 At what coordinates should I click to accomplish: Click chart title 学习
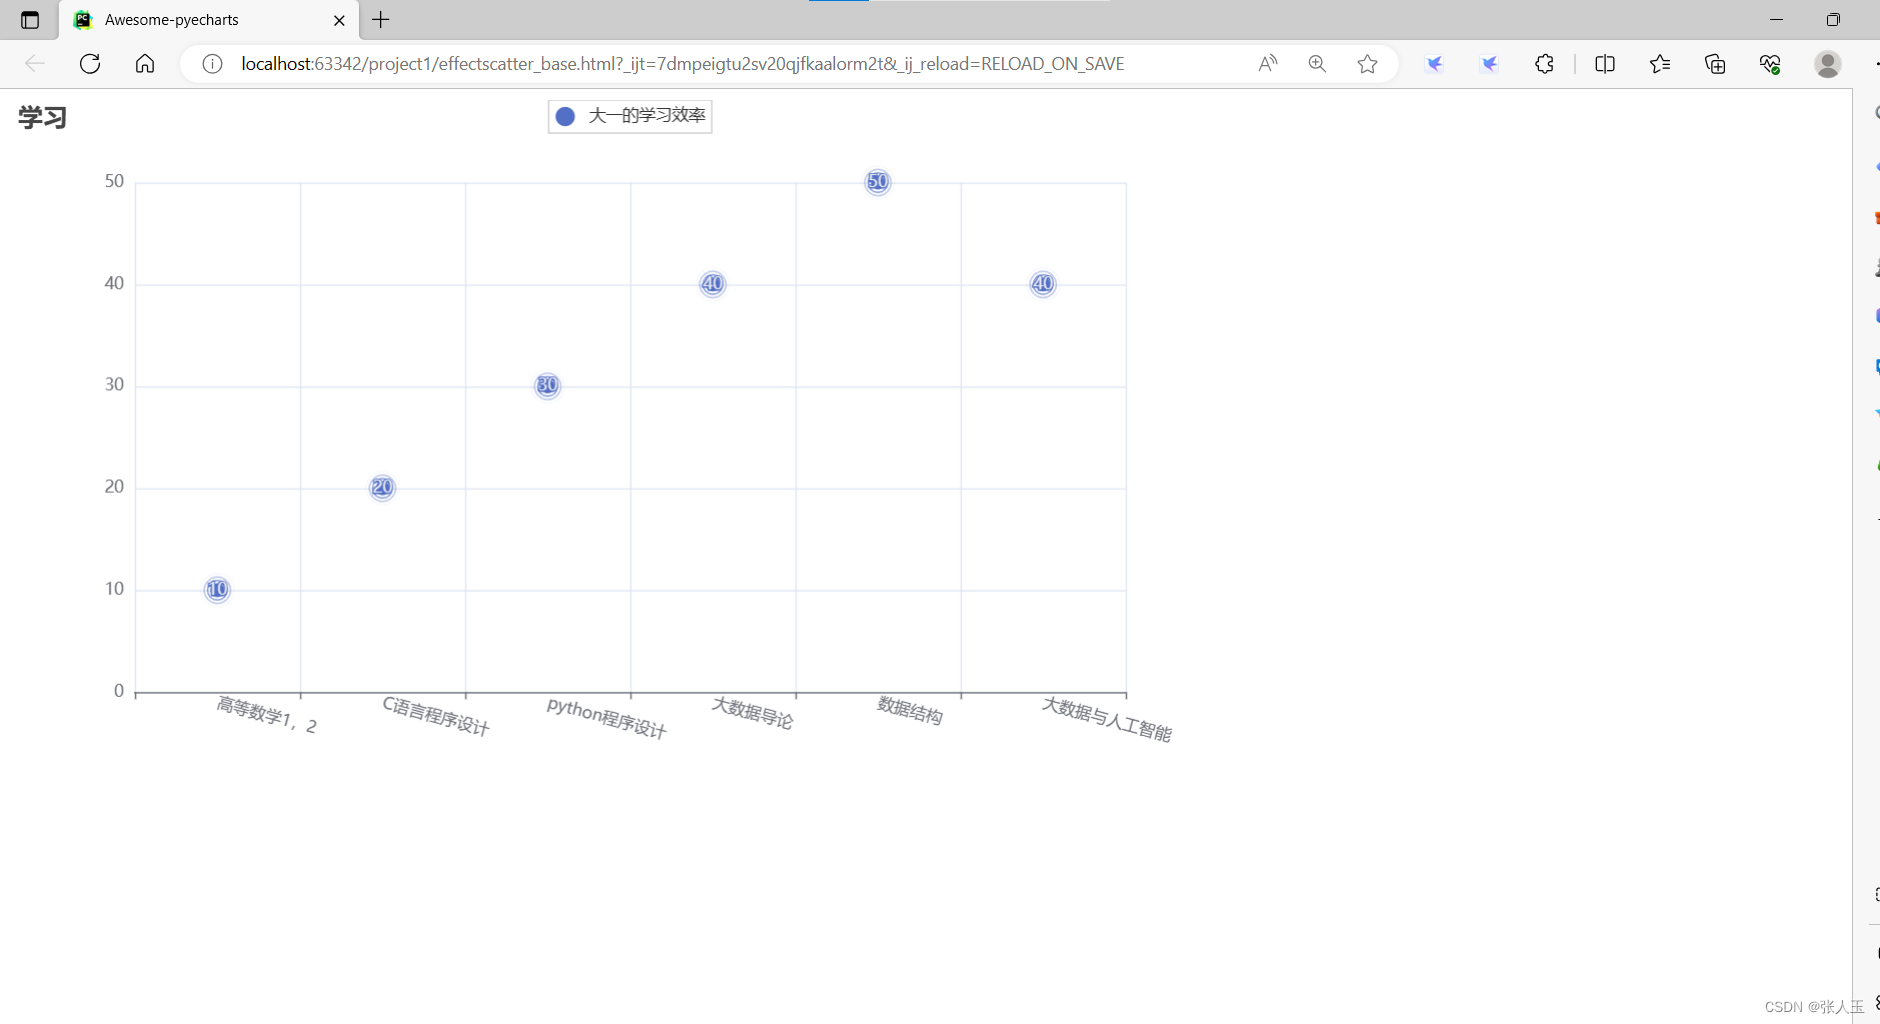click(42, 118)
